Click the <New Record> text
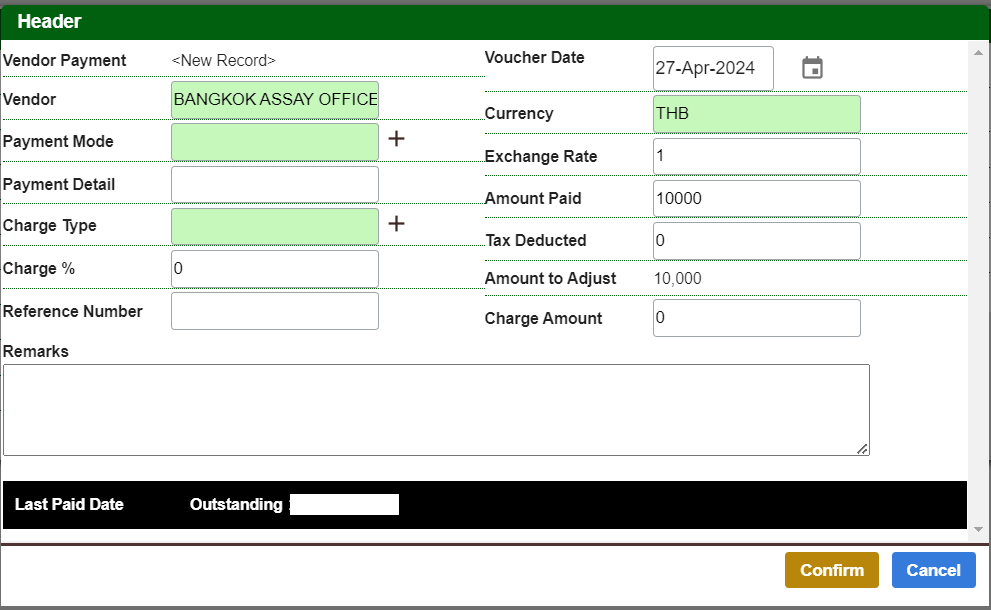Image resolution: width=991 pixels, height=610 pixels. point(224,61)
